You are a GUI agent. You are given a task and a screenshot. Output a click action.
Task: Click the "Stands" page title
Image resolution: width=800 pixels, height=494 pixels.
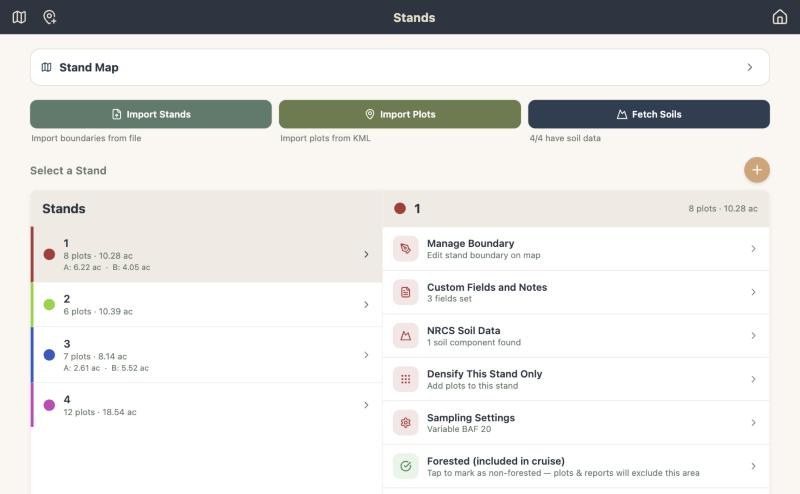pyautogui.click(x=414, y=17)
